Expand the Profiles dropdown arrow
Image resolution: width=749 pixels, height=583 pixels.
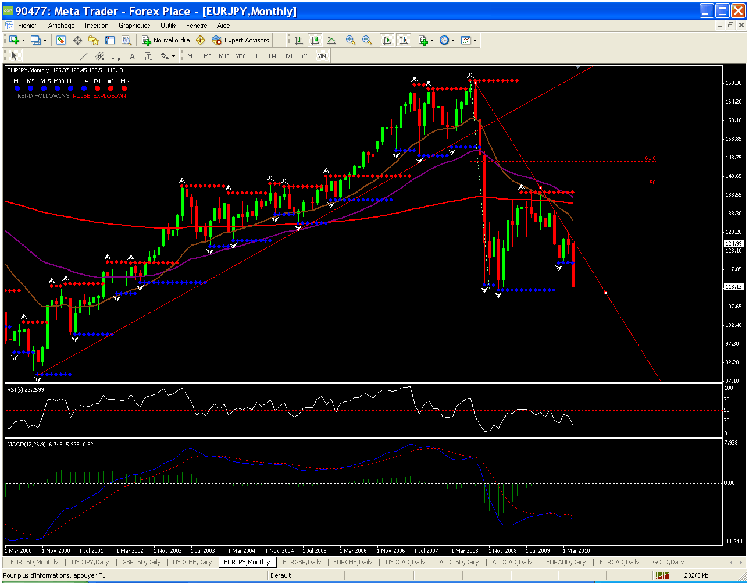45,41
